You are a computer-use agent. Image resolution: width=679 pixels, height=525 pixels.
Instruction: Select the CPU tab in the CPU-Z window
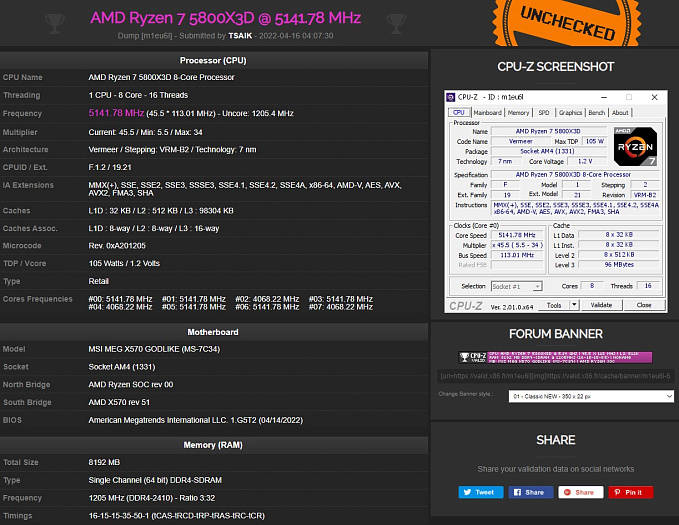[459, 113]
